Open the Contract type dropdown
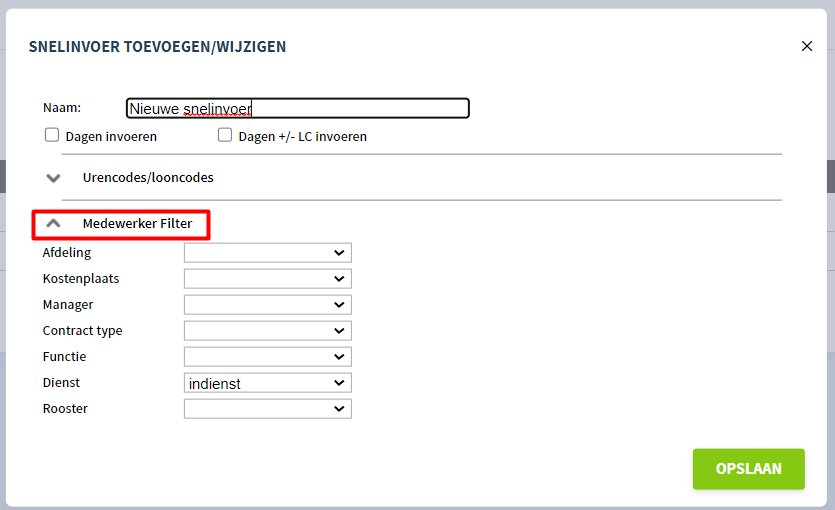The width and height of the screenshot is (835, 510). (x=268, y=331)
